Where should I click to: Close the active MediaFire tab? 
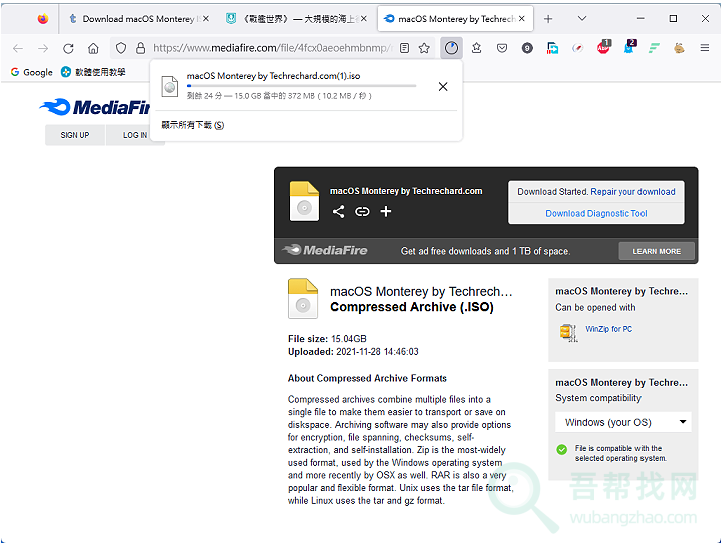[522, 18]
